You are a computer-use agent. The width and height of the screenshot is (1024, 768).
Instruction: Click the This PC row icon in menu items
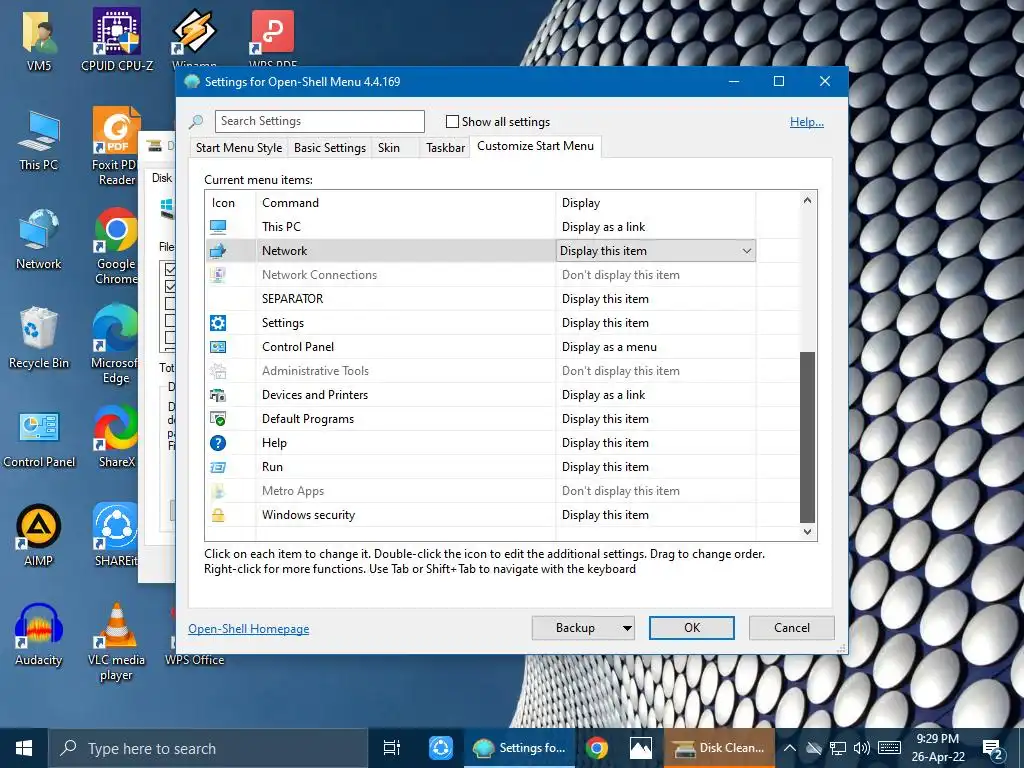218,227
